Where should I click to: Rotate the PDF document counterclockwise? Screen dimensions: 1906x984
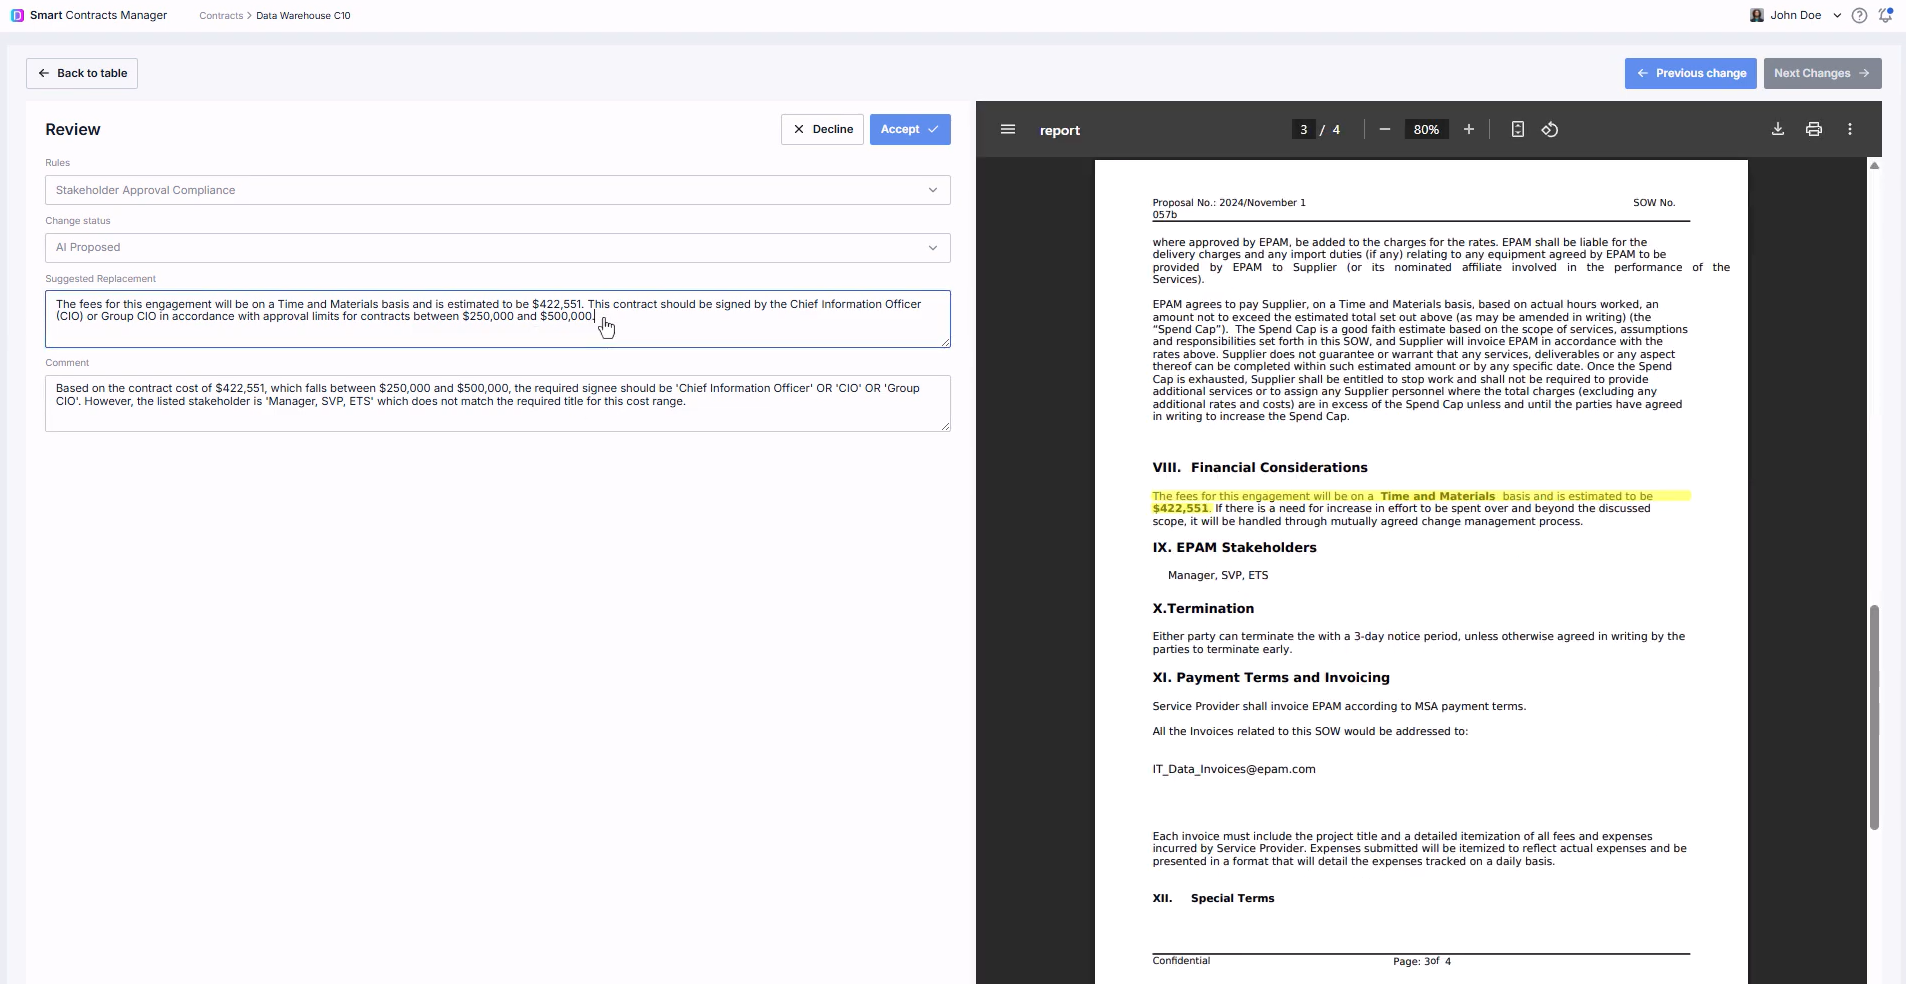tap(1550, 130)
